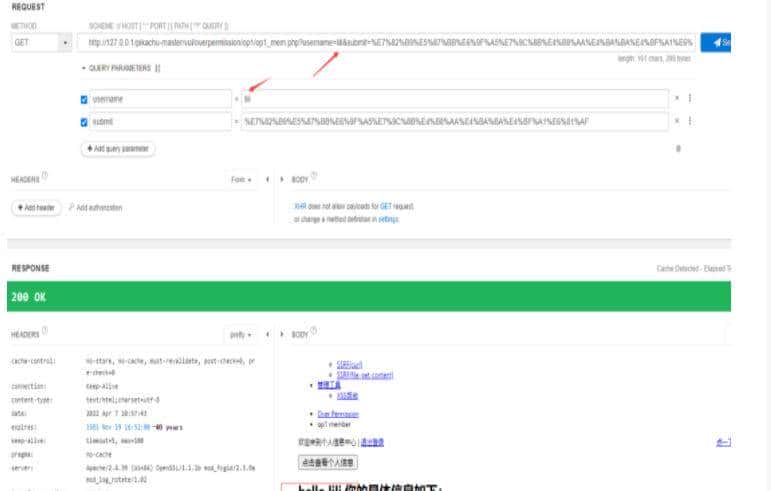This screenshot has height=491, width=771.
Task: Click the help icon next to request BODY
Action: click(x=314, y=175)
